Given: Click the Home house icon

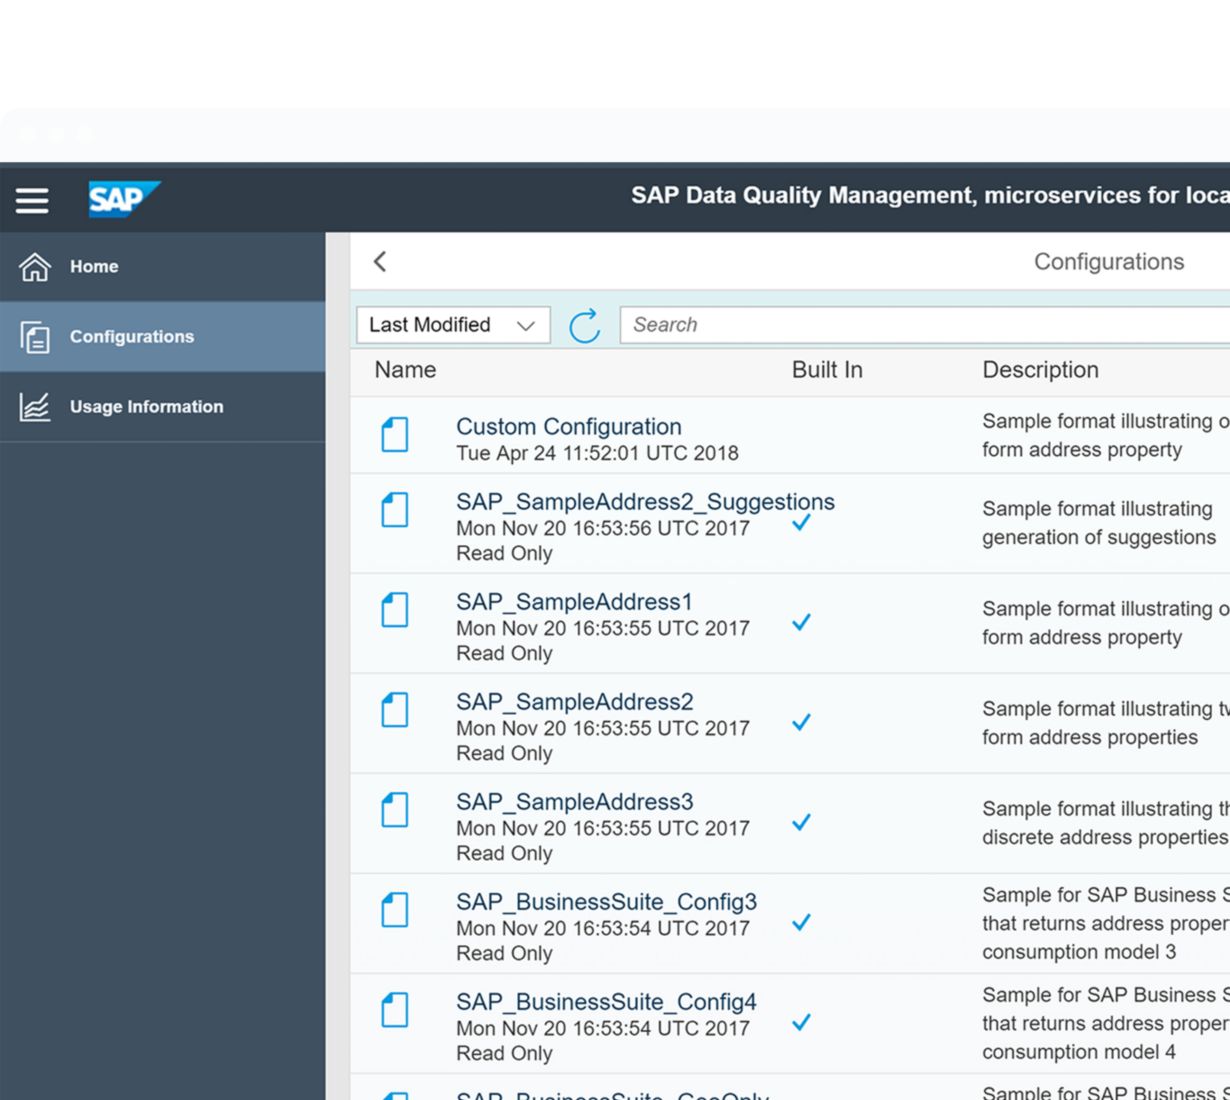Looking at the screenshot, I should point(35,267).
